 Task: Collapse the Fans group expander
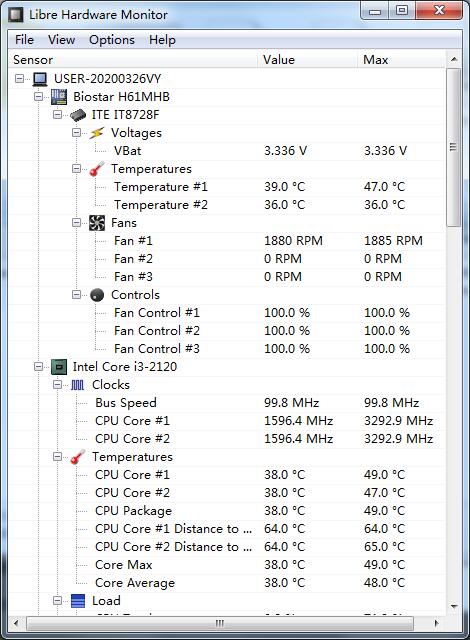(x=76, y=223)
